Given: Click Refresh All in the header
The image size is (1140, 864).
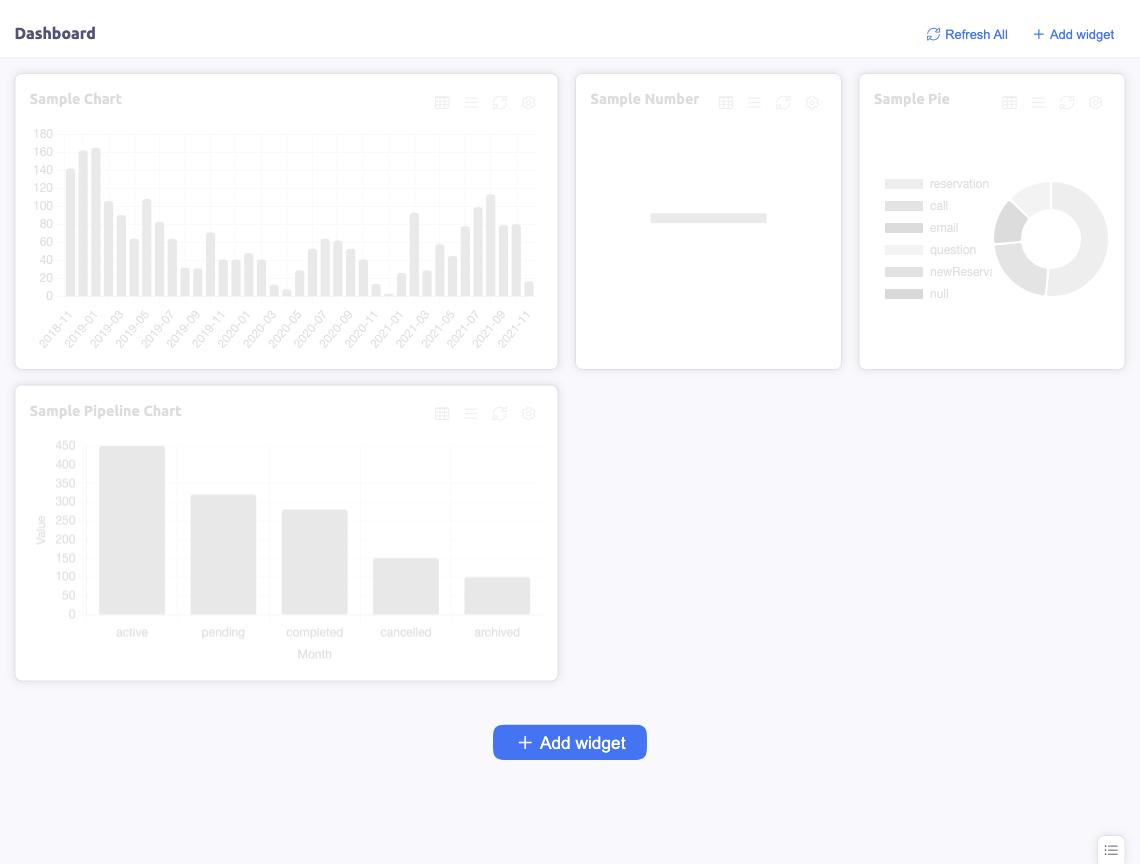Looking at the screenshot, I should [x=967, y=34].
